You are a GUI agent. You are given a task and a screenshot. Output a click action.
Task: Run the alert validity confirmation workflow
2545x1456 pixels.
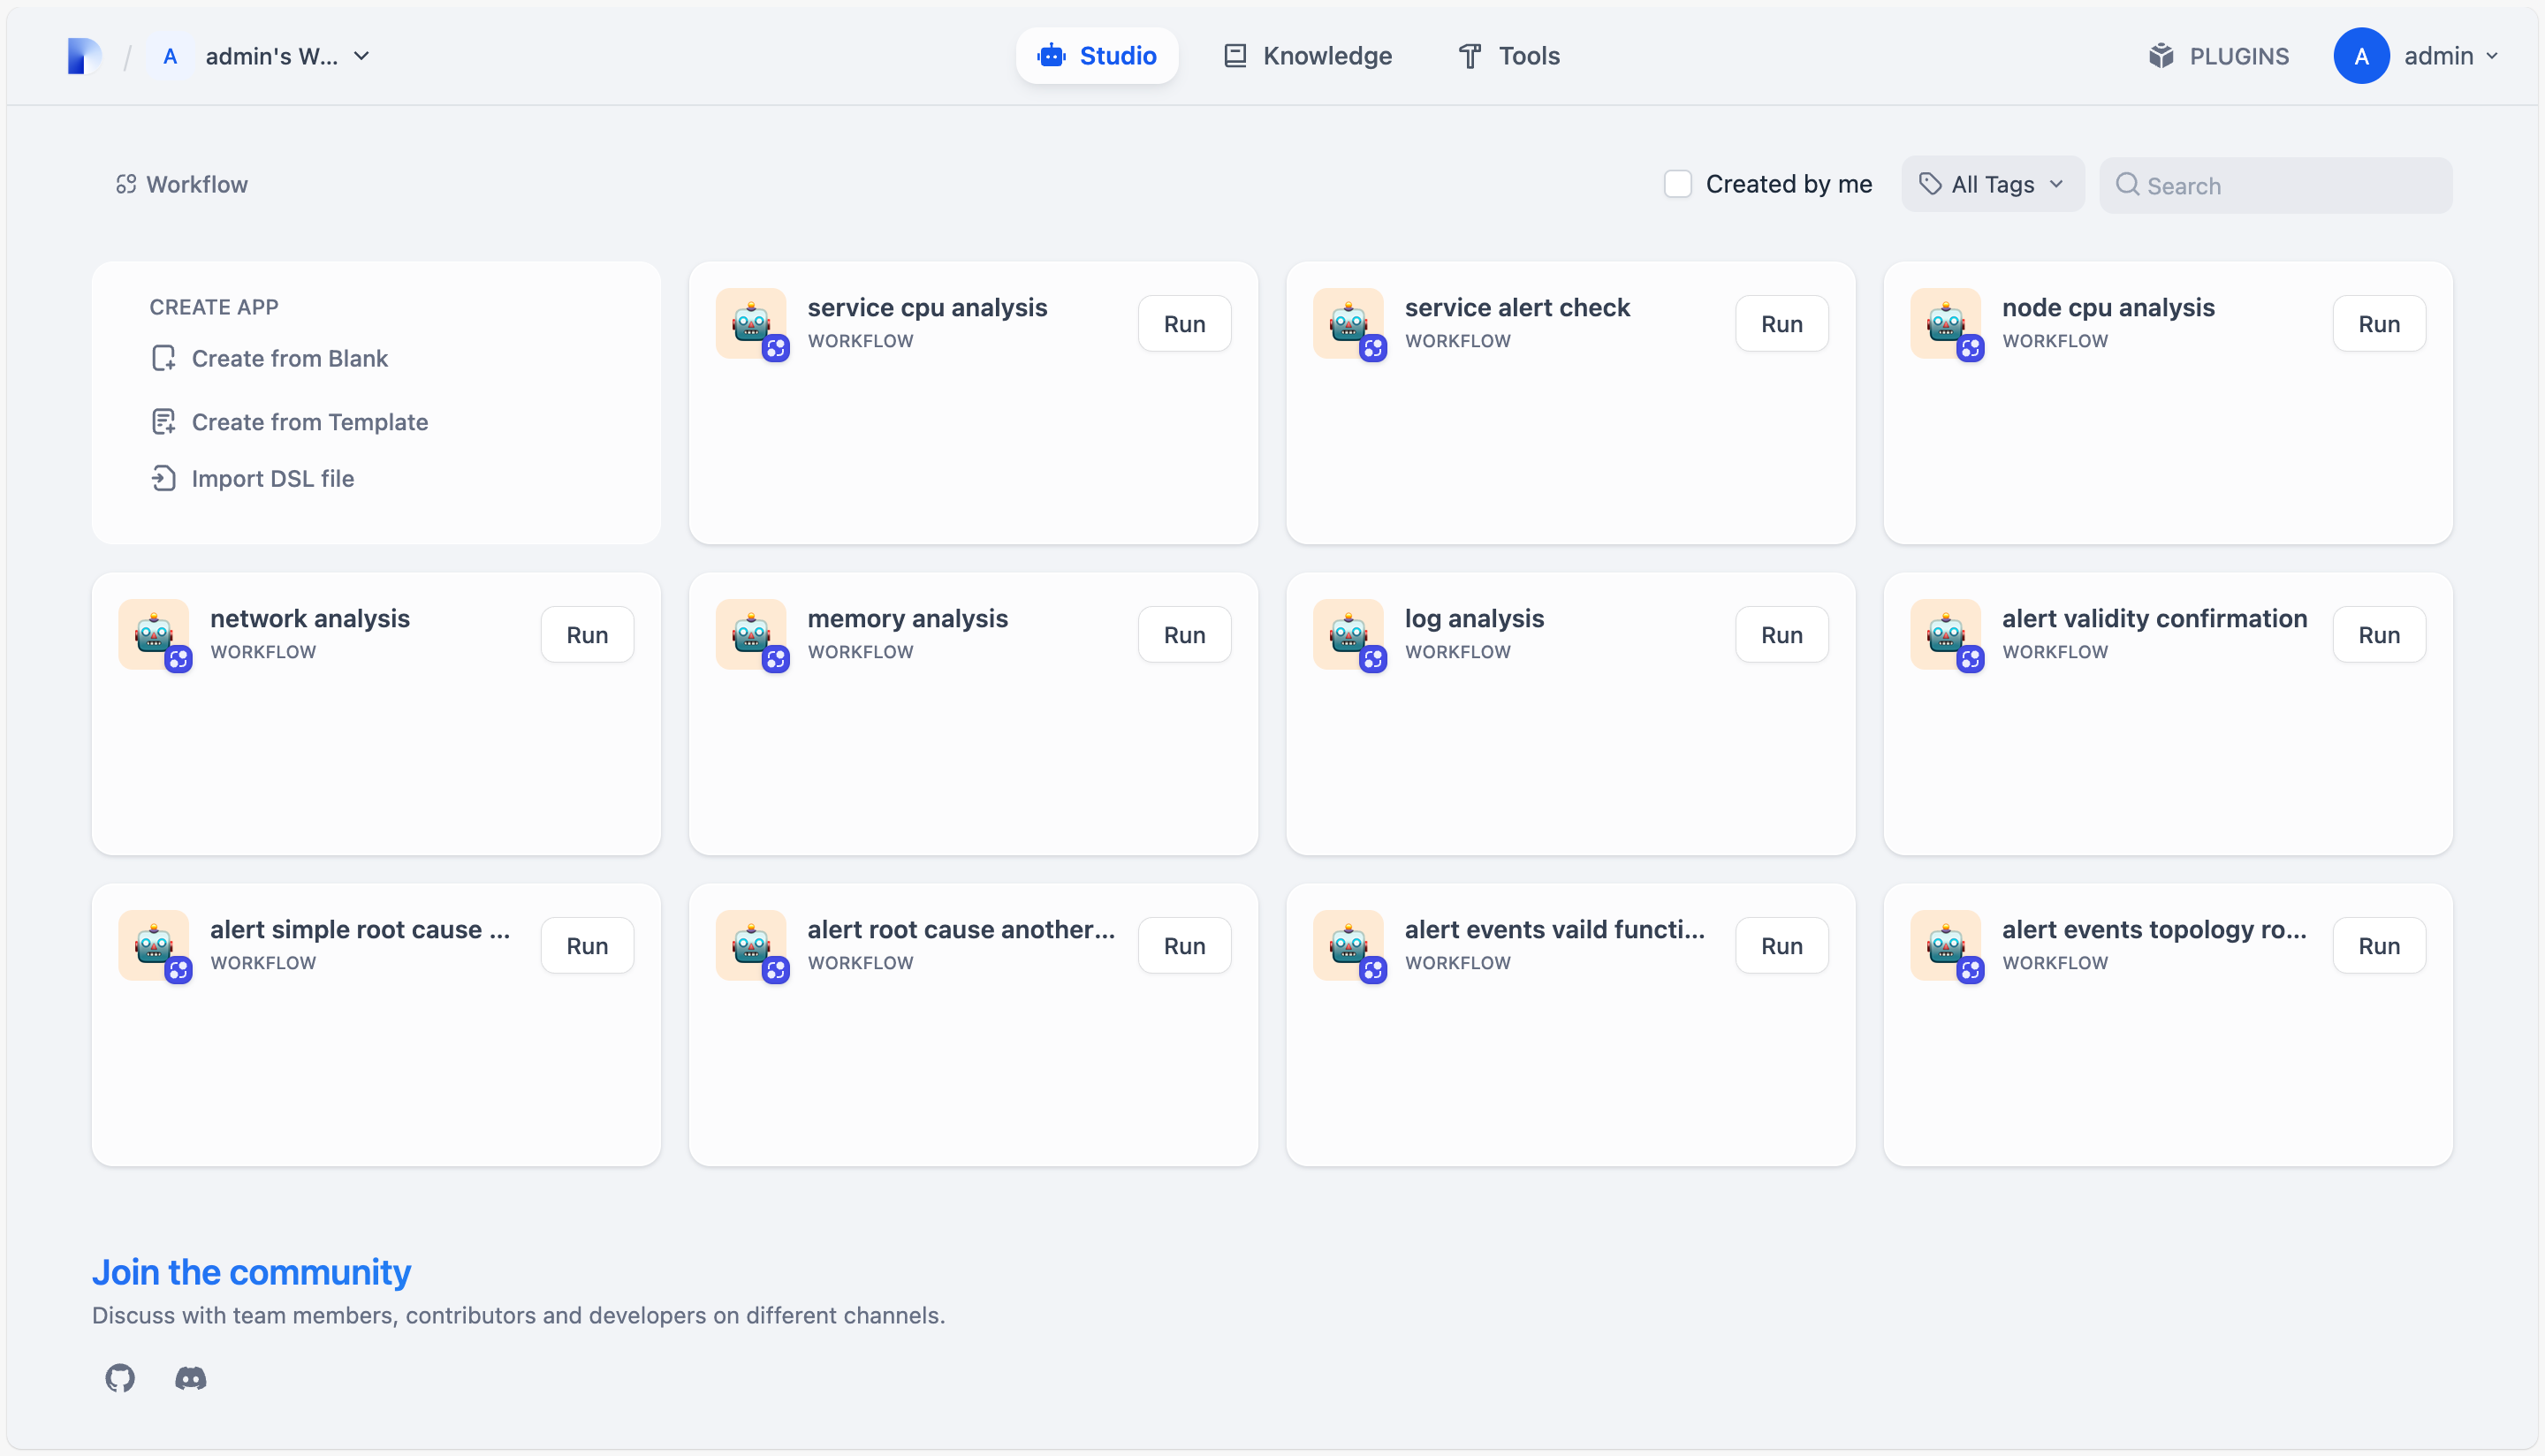[2378, 635]
